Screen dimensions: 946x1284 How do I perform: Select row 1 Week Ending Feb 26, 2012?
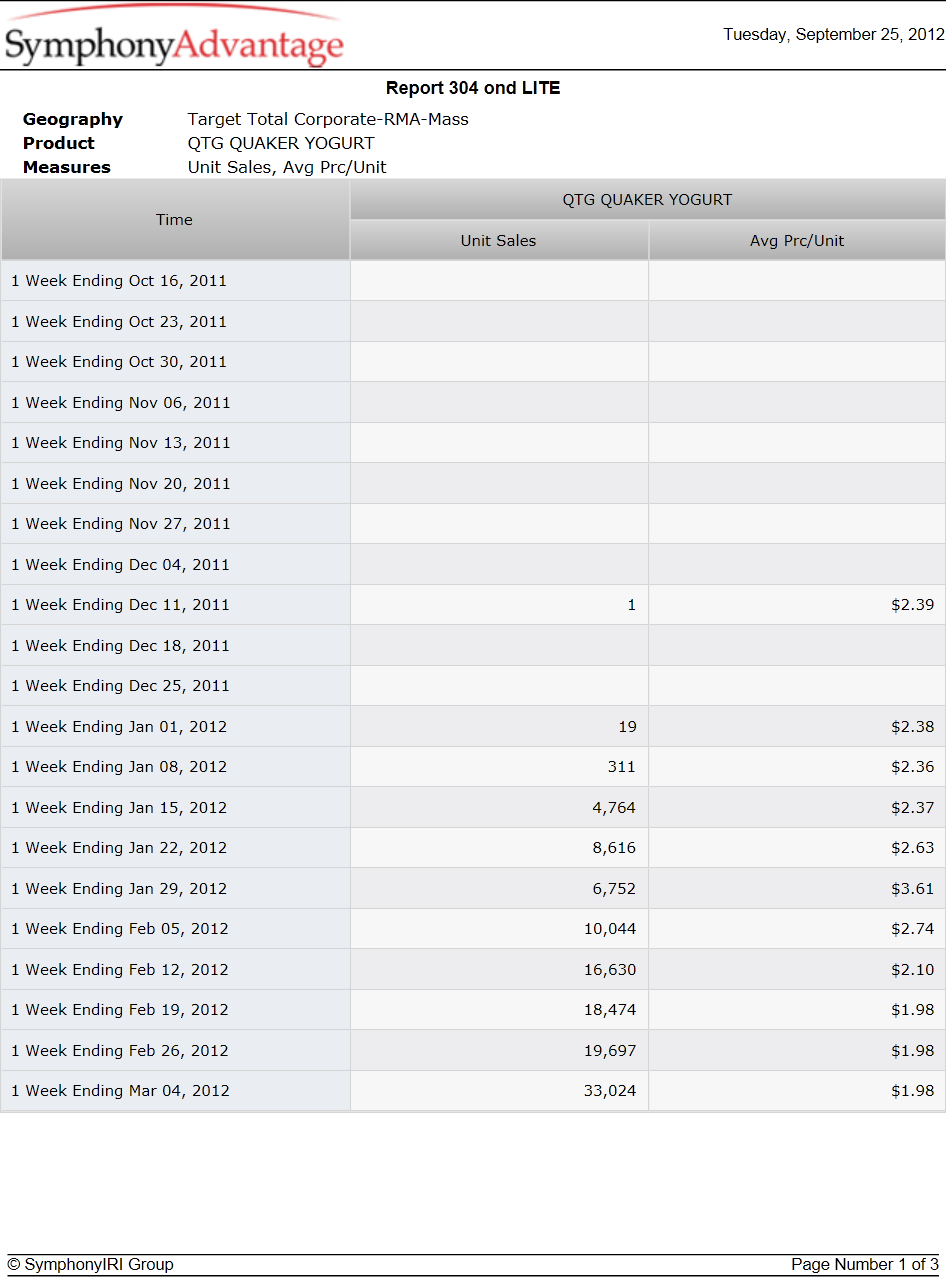473,1051
